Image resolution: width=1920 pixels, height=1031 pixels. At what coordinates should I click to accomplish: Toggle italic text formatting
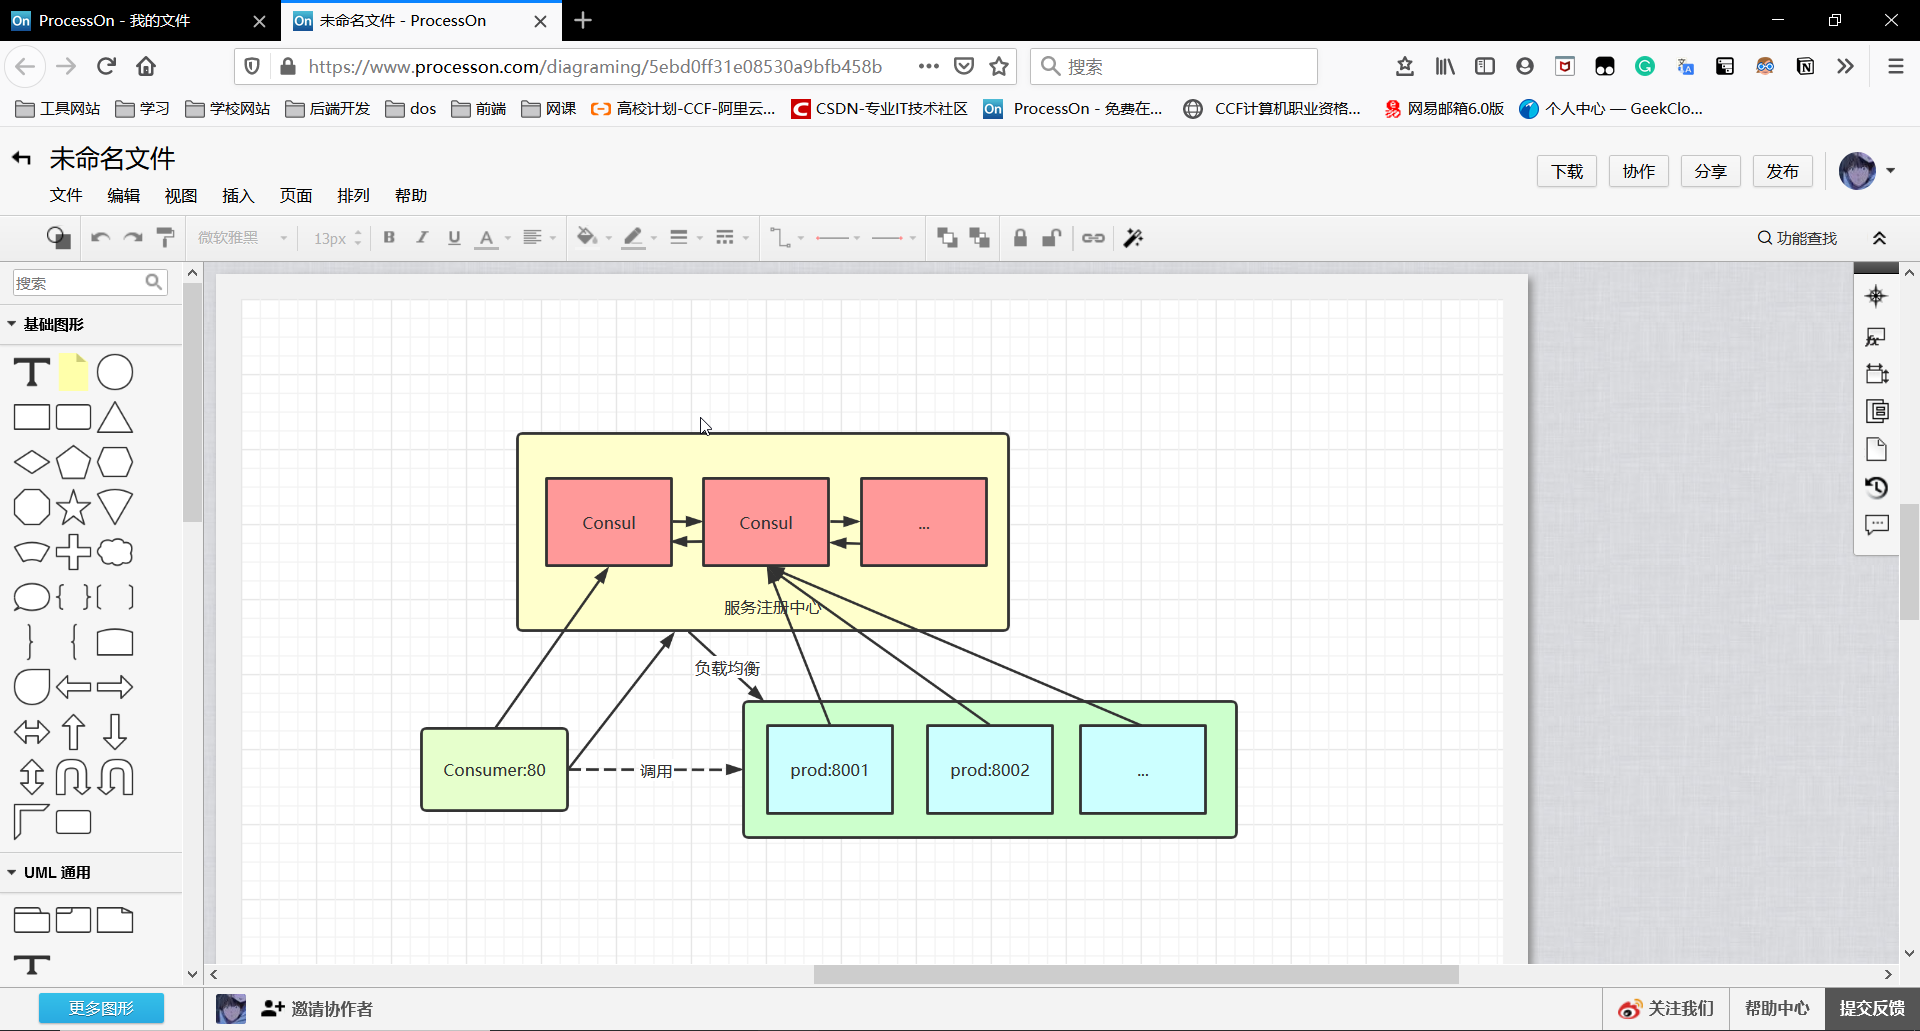[422, 238]
